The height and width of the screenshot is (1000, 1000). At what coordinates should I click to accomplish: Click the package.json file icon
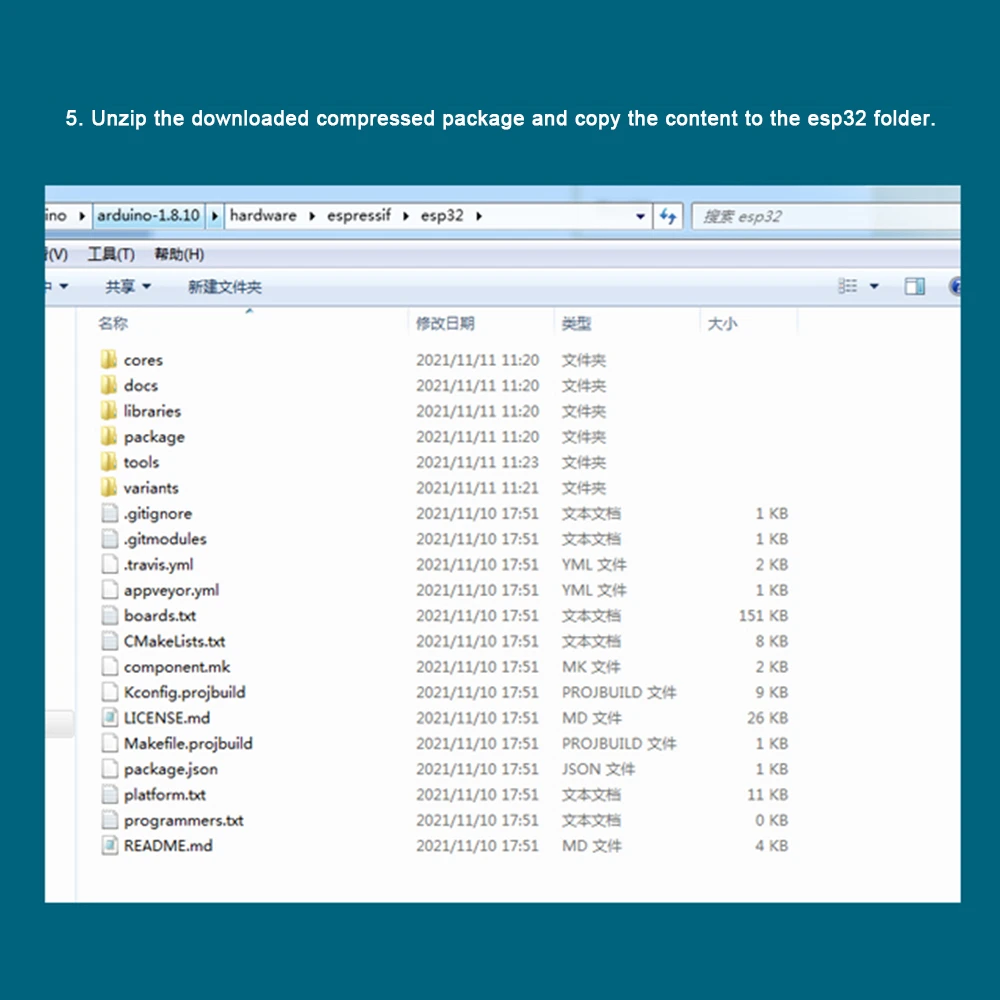[x=110, y=768]
